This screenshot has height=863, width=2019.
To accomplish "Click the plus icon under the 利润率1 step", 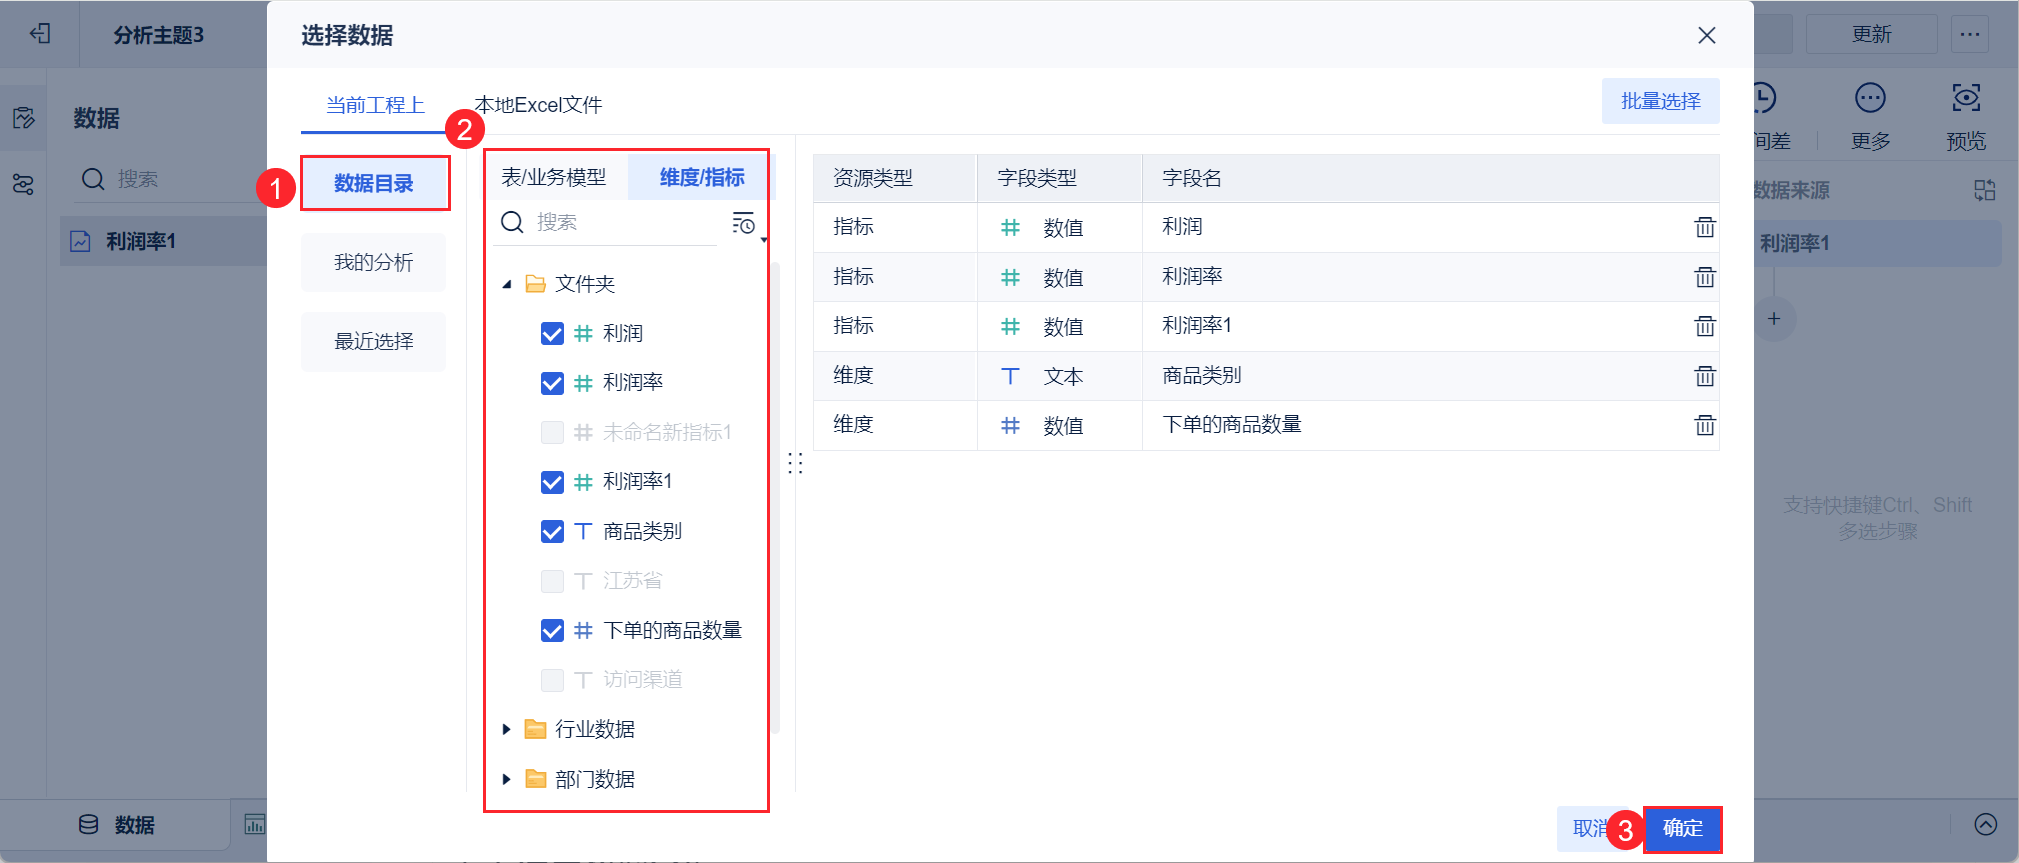I will tap(1774, 319).
